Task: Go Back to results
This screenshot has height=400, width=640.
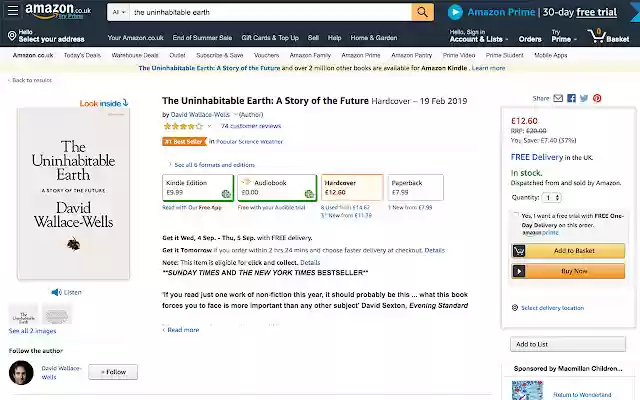Action: point(30,80)
